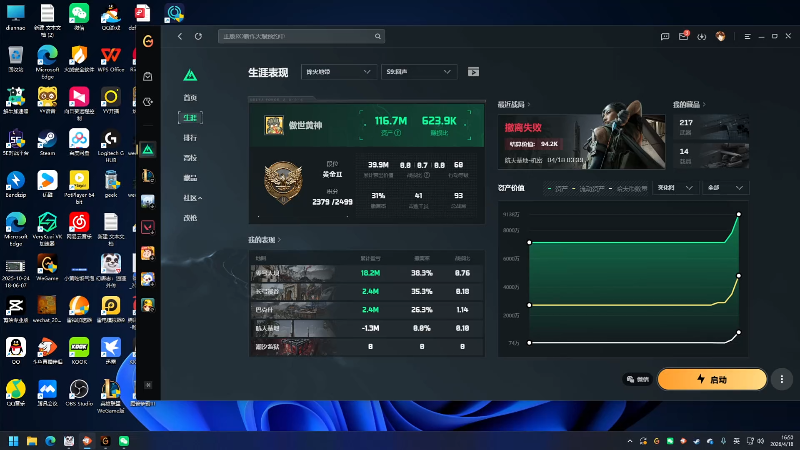
Task: Open more options beside the launch button
Action: pos(782,379)
